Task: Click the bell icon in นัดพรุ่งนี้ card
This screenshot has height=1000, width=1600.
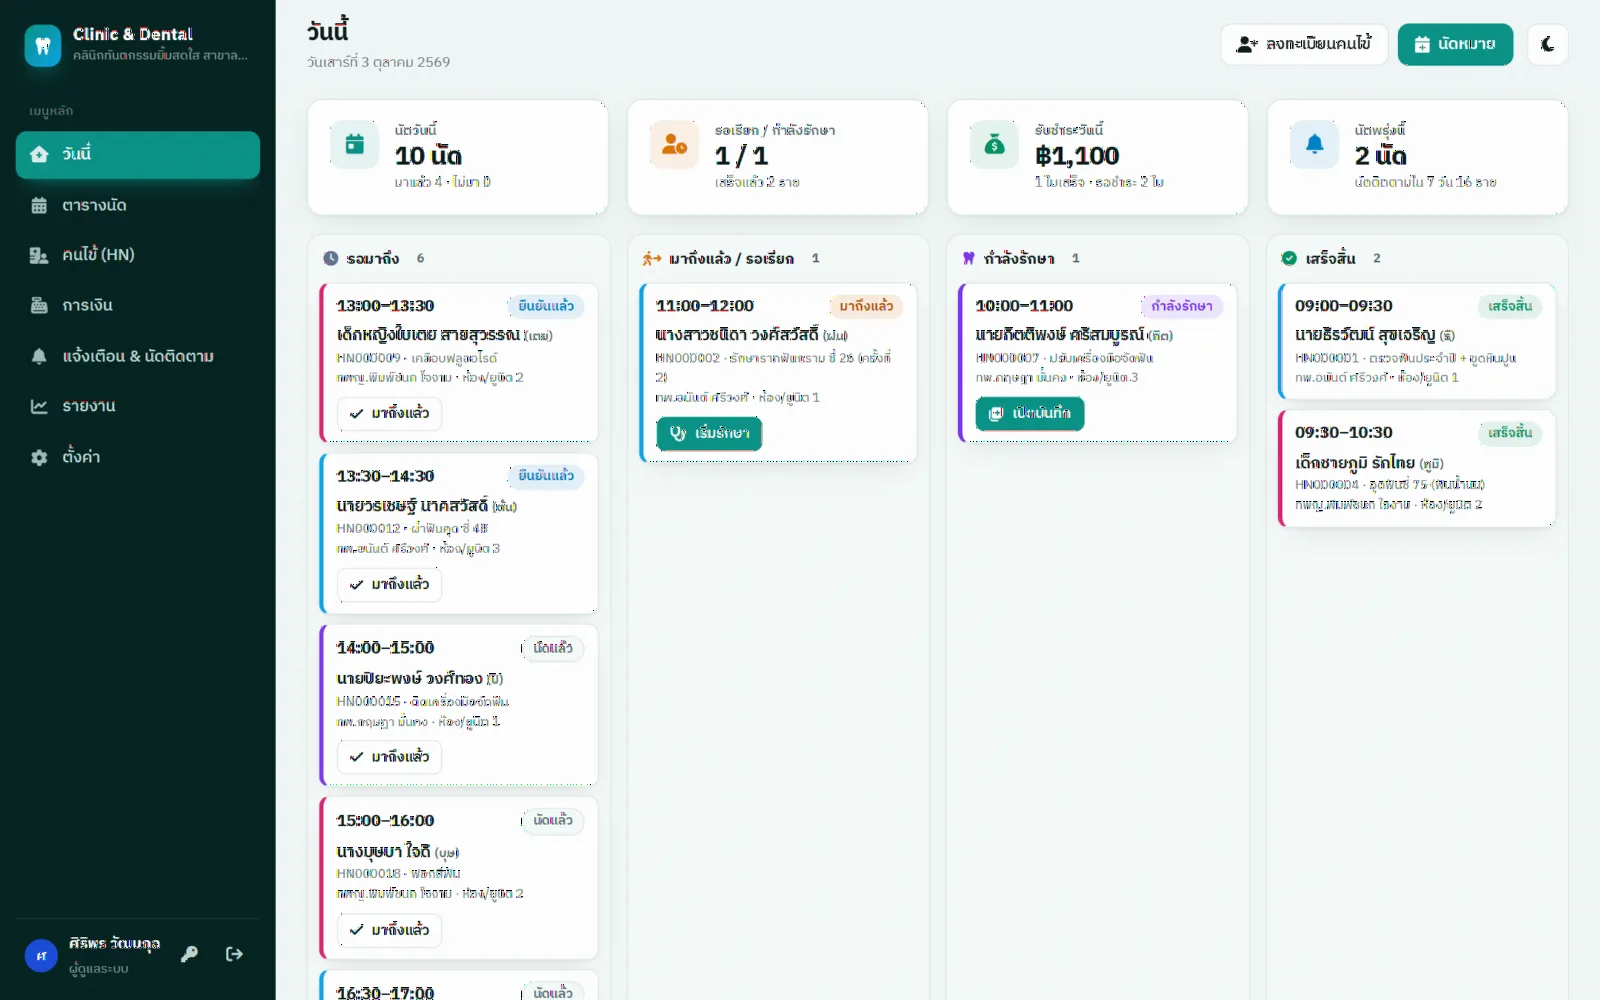Action: click(1314, 145)
